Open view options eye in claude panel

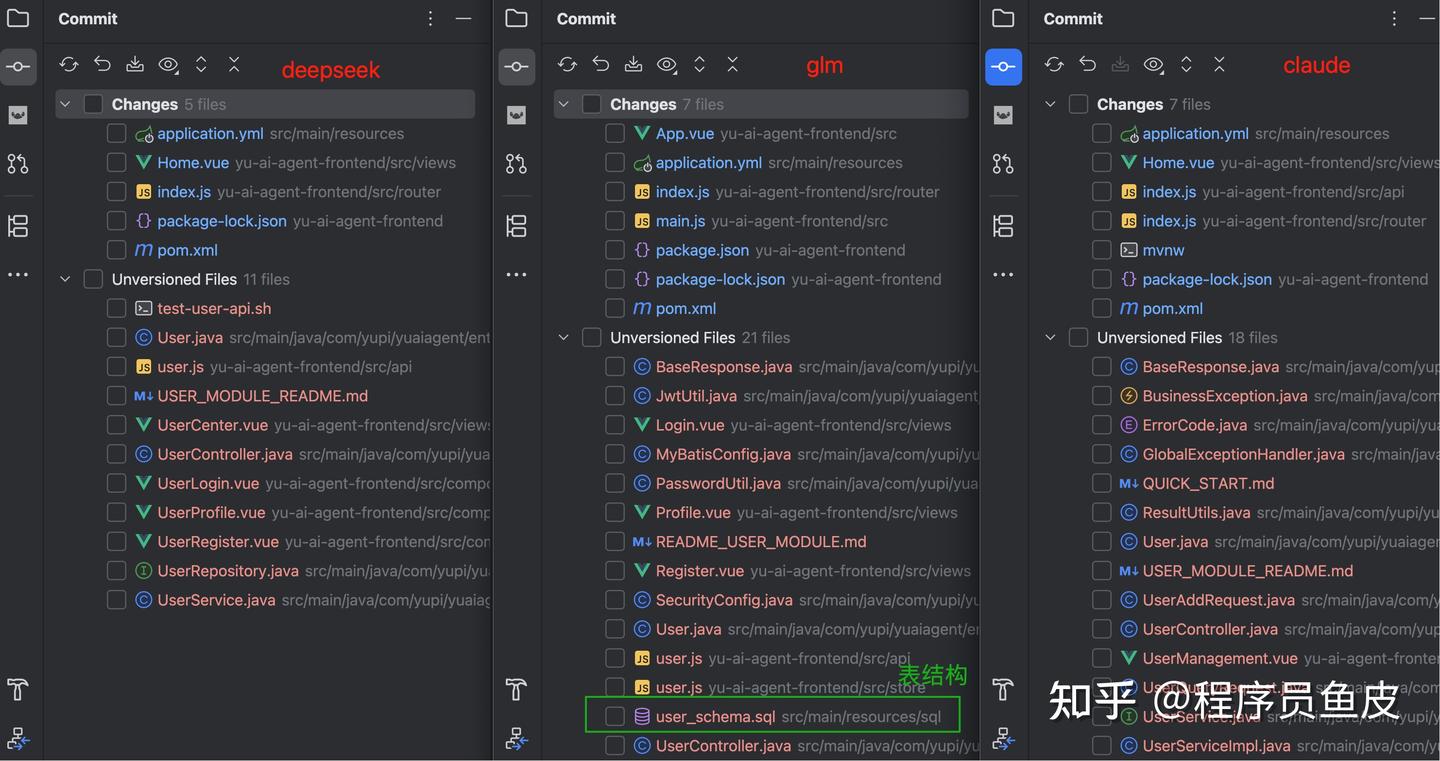[1154, 65]
